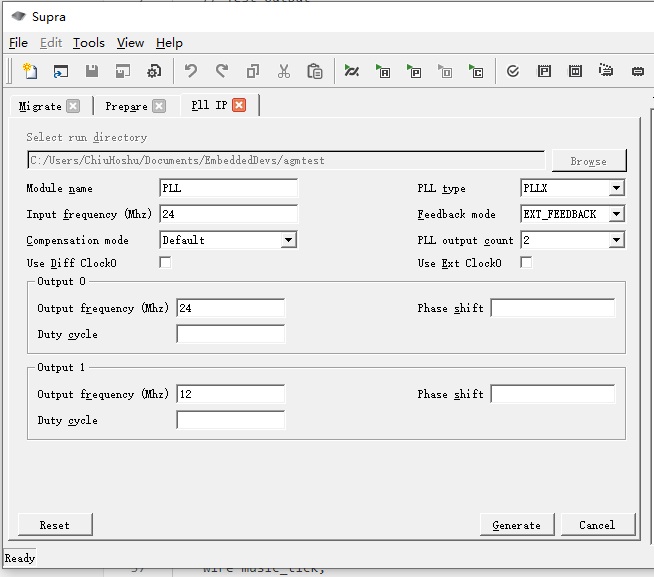Click the Reset button
654x577 pixels.
point(55,525)
